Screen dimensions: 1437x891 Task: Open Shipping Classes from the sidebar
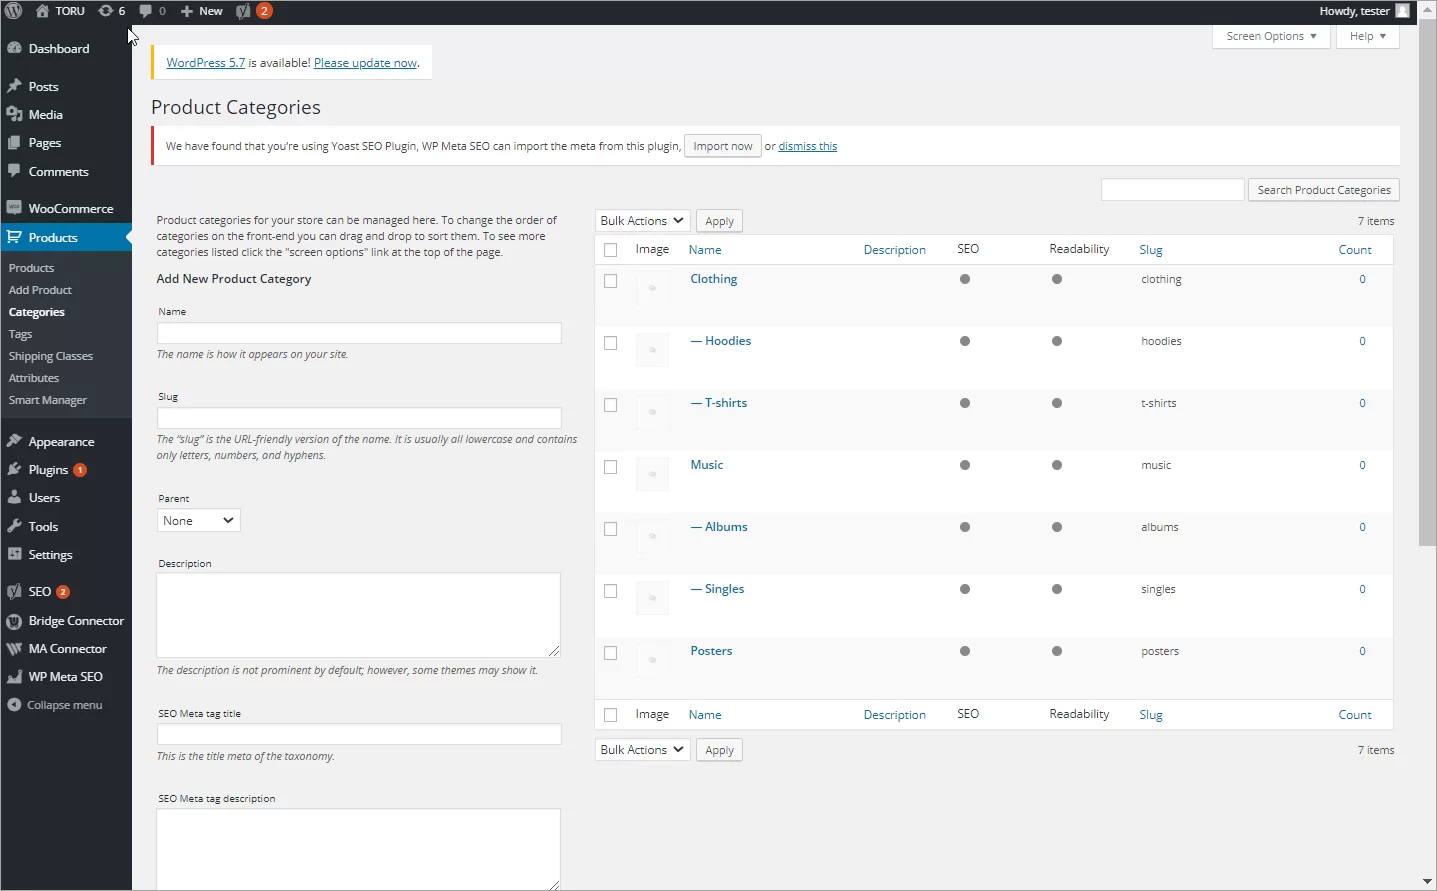(51, 356)
